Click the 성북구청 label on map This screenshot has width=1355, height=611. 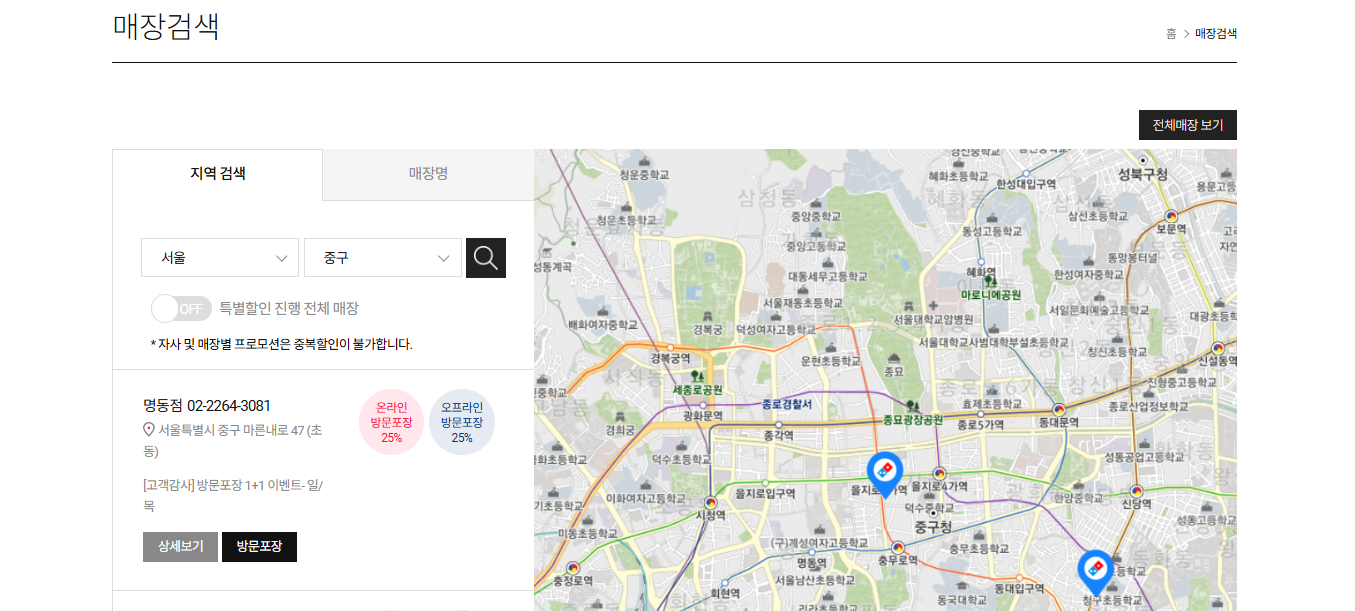1143,173
